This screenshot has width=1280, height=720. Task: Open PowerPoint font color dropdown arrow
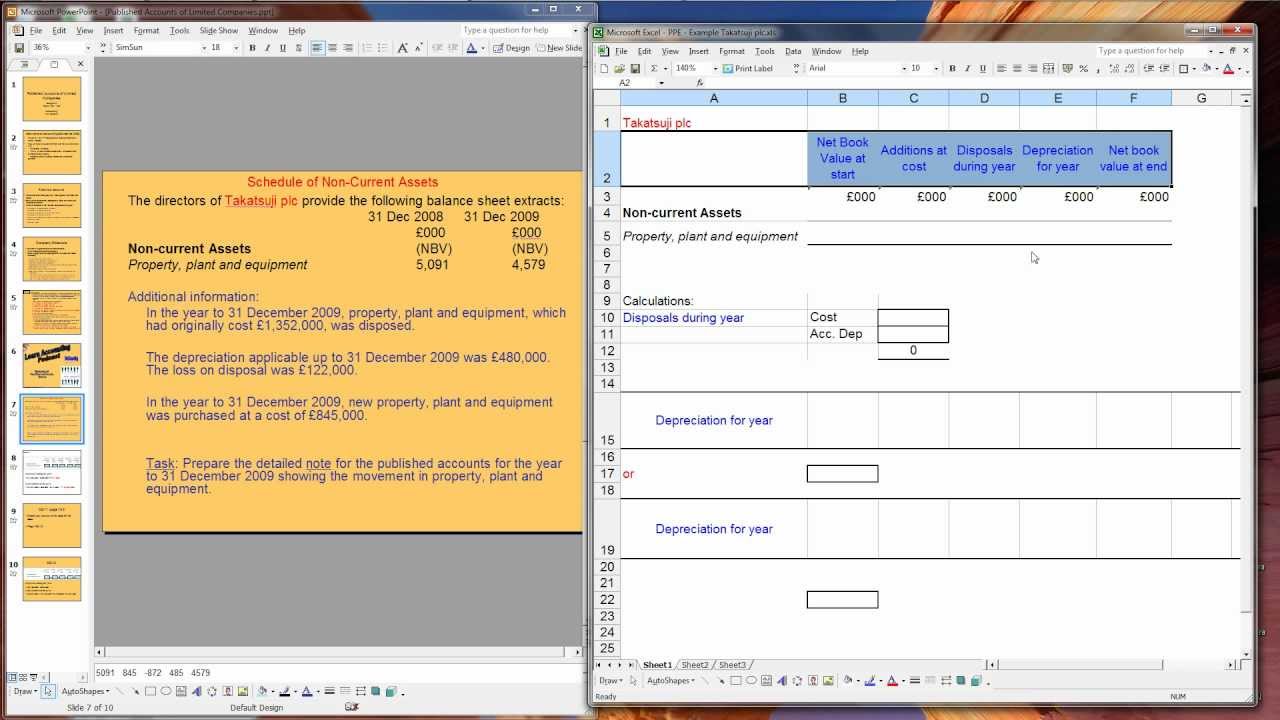483,47
